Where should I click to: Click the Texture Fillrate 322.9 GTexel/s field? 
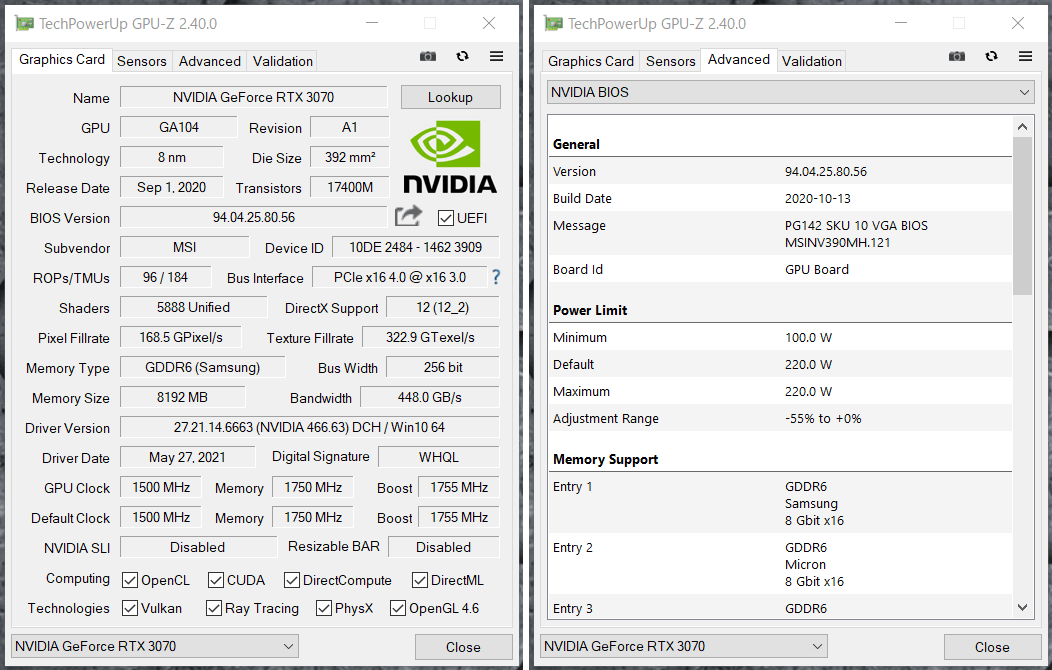431,337
